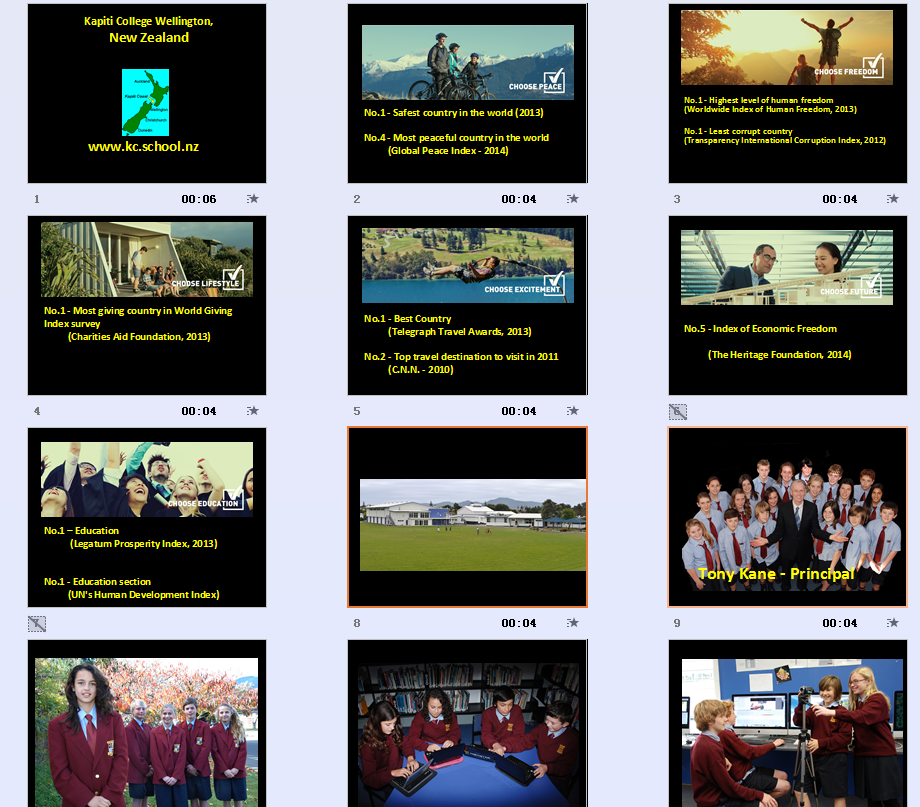Click the hidden slide 6 number marker
The height and width of the screenshot is (807, 920).
(x=677, y=411)
